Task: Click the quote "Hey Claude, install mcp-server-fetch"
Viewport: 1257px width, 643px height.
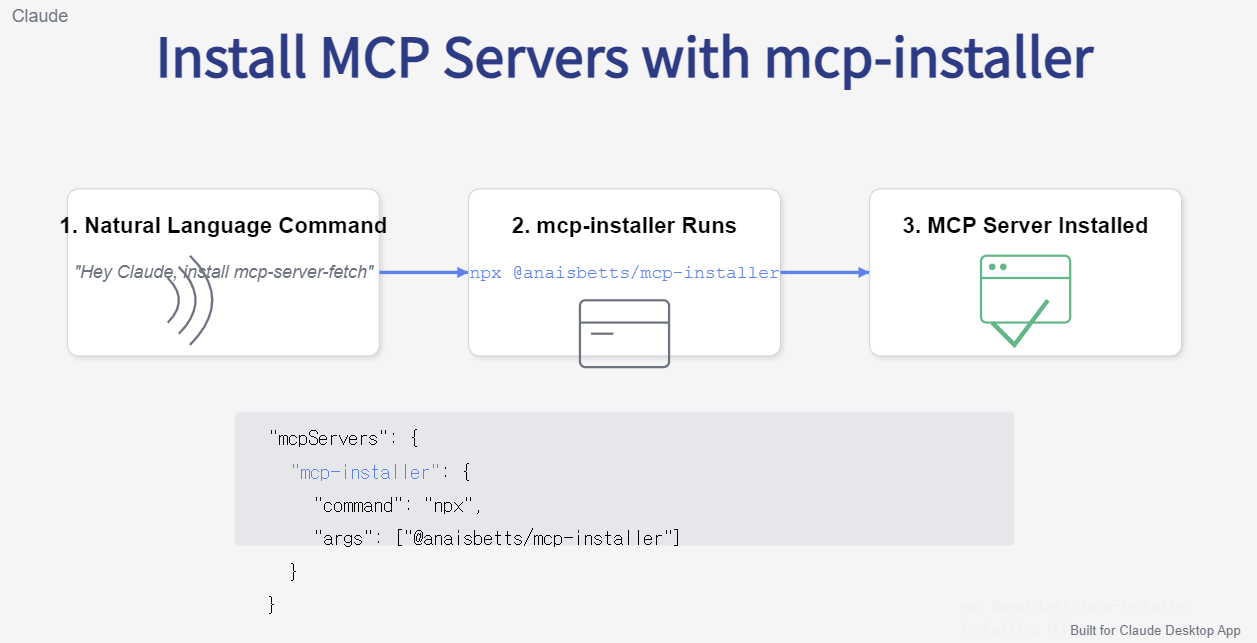Action: click(x=224, y=272)
